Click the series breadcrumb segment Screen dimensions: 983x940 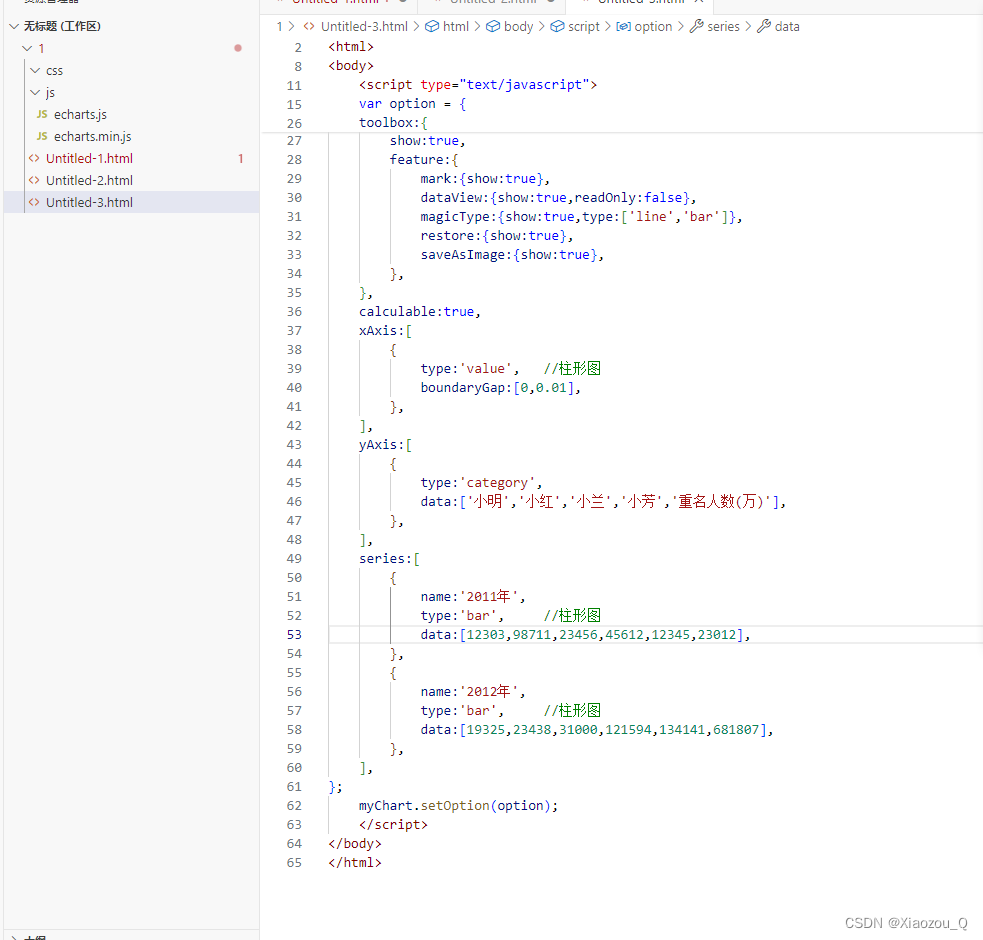click(x=723, y=26)
